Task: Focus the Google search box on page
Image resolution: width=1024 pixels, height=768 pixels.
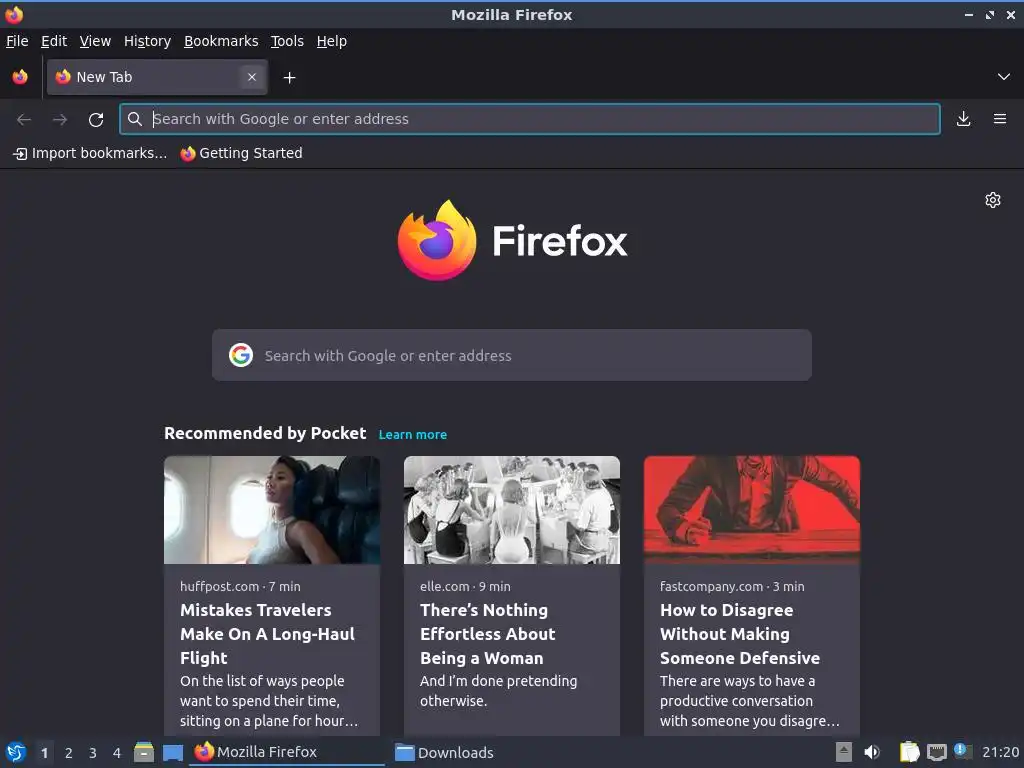Action: click(511, 355)
